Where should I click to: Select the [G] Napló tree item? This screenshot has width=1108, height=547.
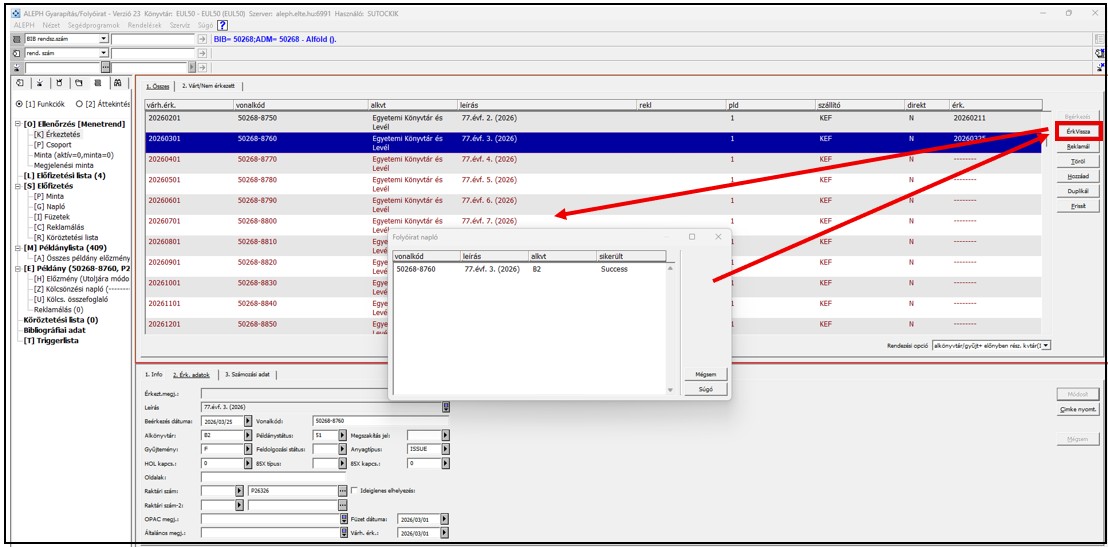47,206
